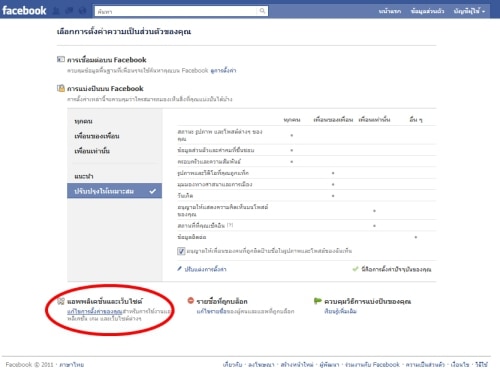Select เพื่อนเท่านั้น (Friends only) preset
This screenshot has height=375, width=500.
(92, 151)
